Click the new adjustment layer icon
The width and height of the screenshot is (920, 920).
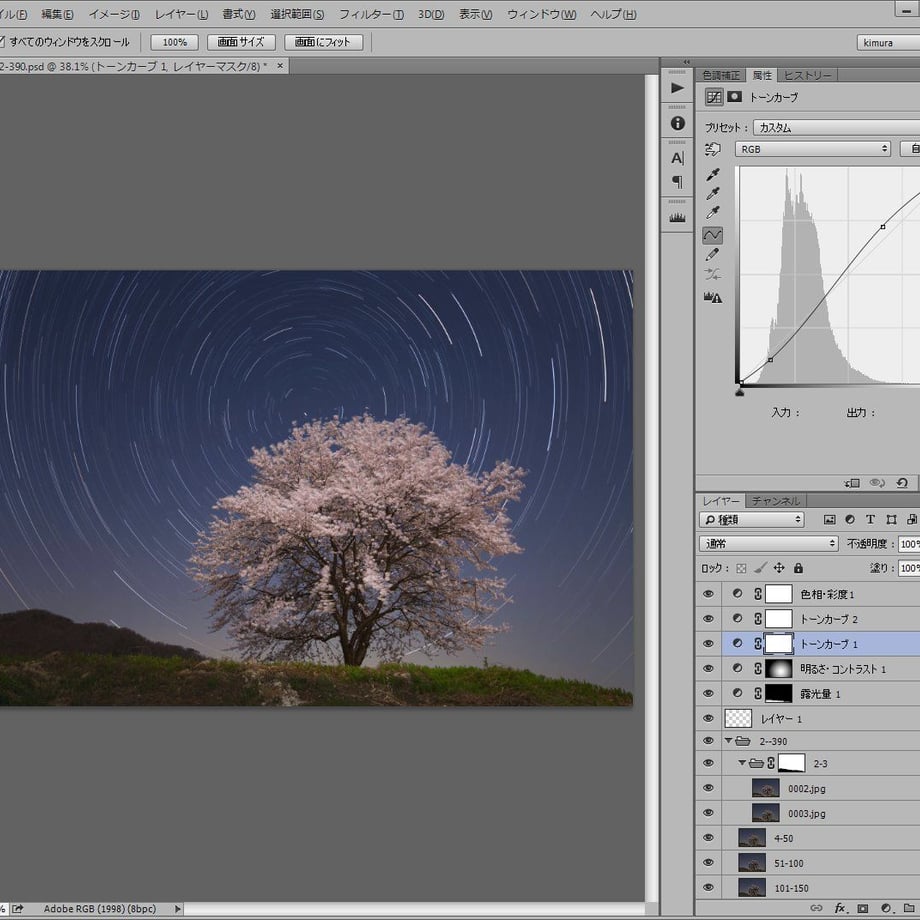tap(885, 908)
